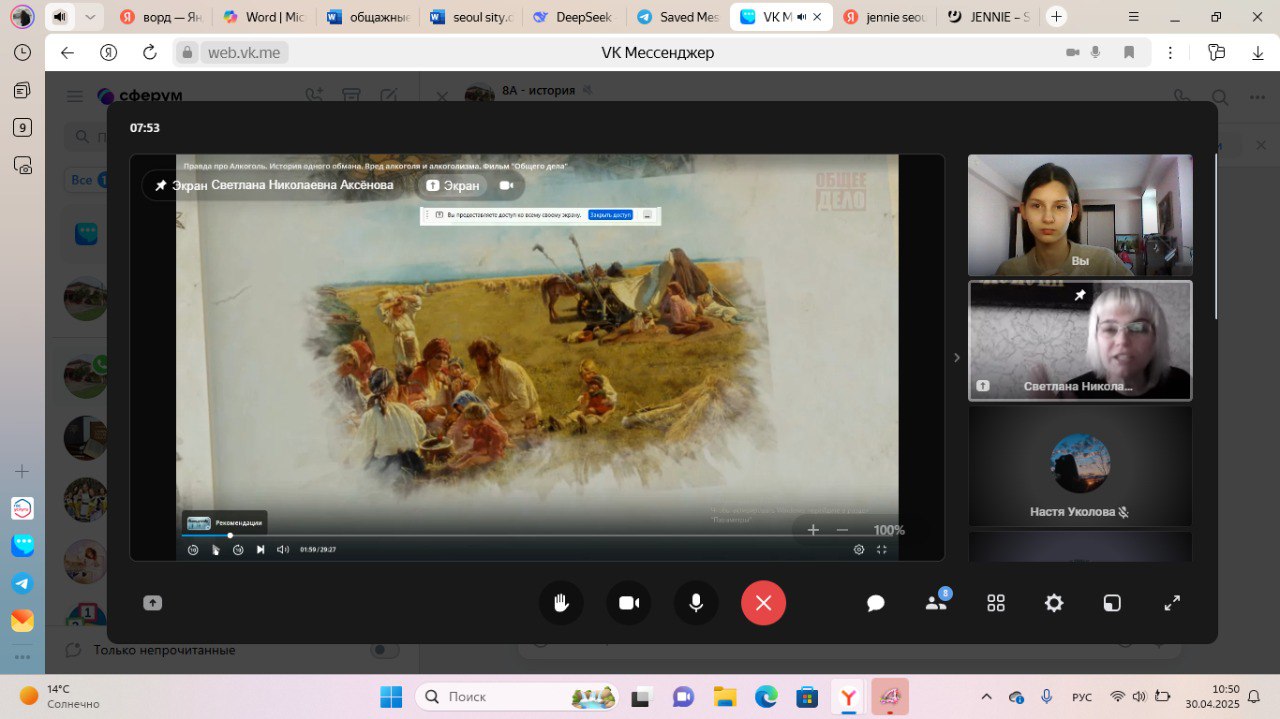Select the Экран stream pill
The image size is (1280, 719).
click(x=452, y=185)
